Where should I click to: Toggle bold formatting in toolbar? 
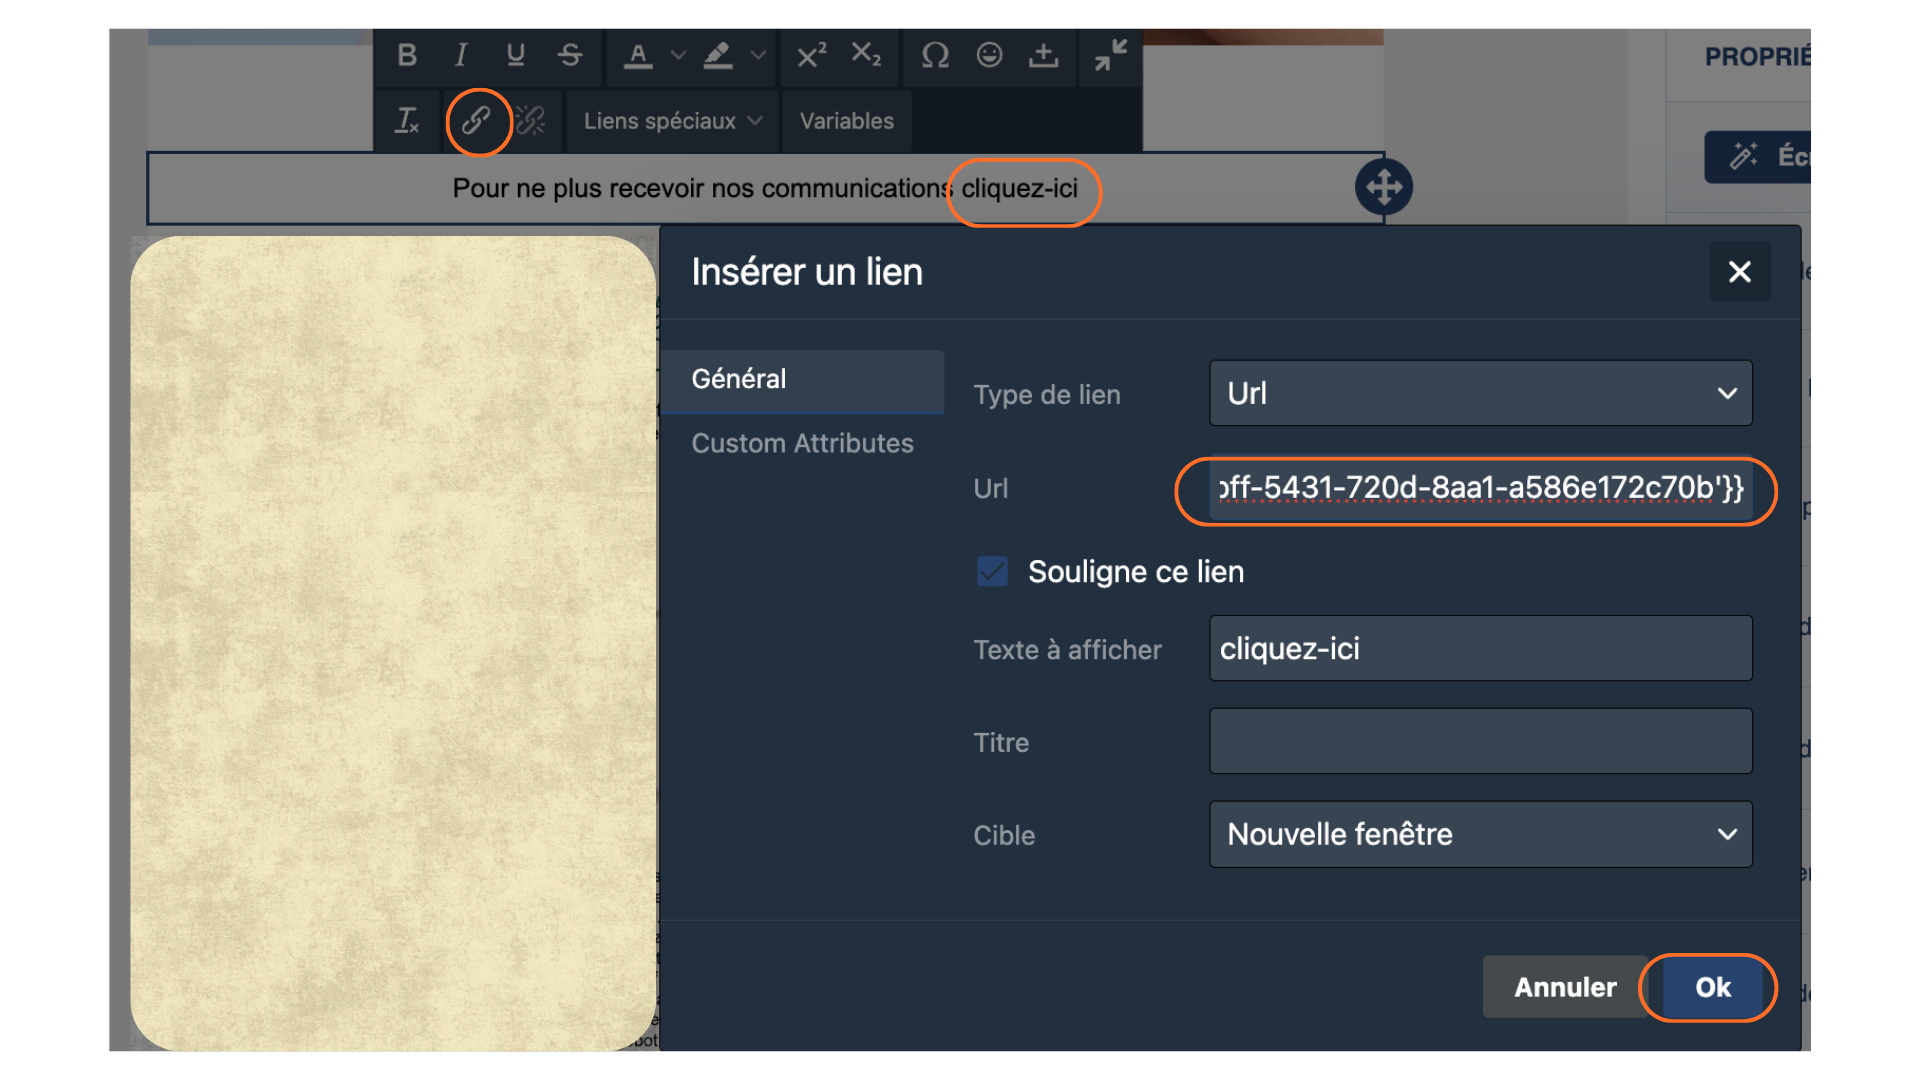(406, 55)
